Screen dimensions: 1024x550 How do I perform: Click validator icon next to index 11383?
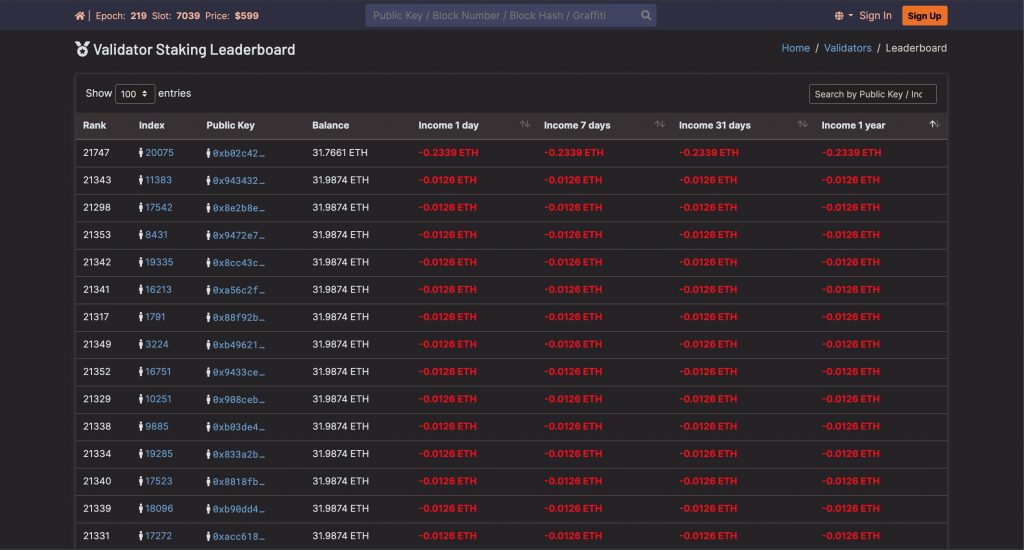coord(140,180)
